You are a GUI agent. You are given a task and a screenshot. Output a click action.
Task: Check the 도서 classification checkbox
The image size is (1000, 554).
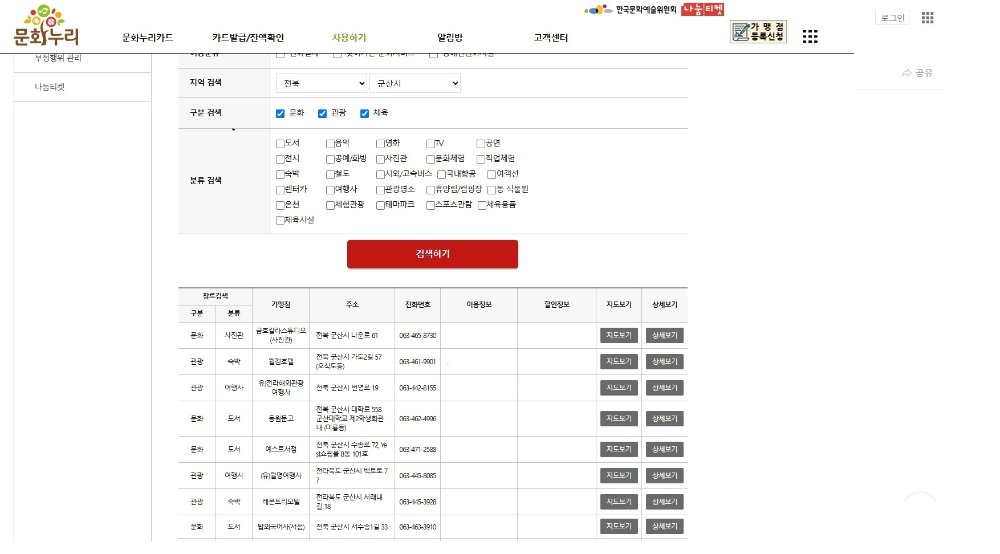point(280,143)
